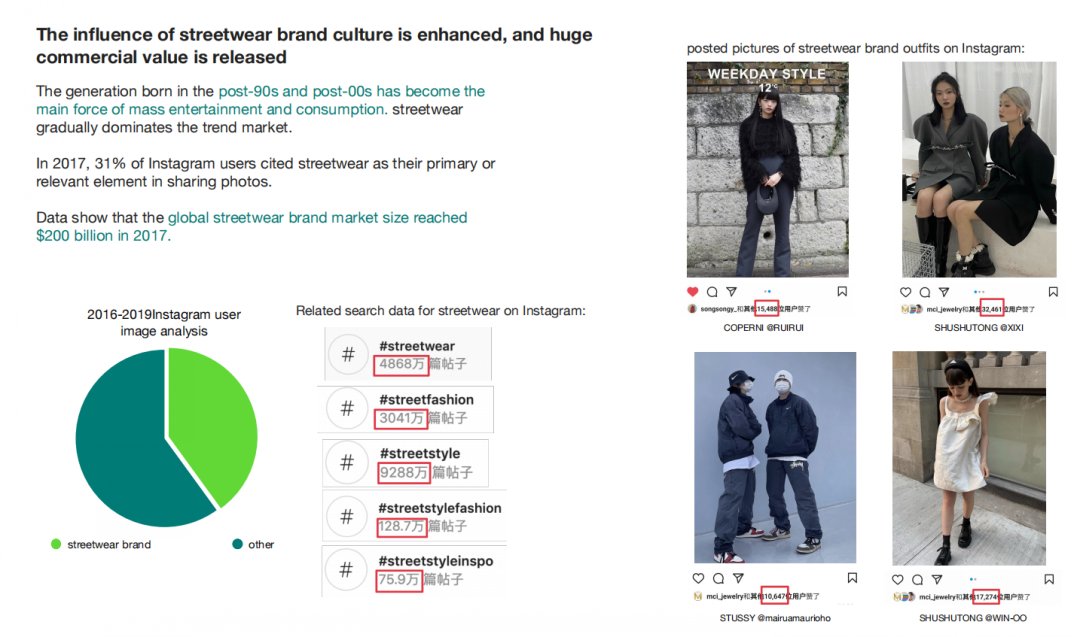Viewport: 1080px width, 637px height.
Task: Like the SHUSHUTONG @XIXI post
Action: click(906, 292)
